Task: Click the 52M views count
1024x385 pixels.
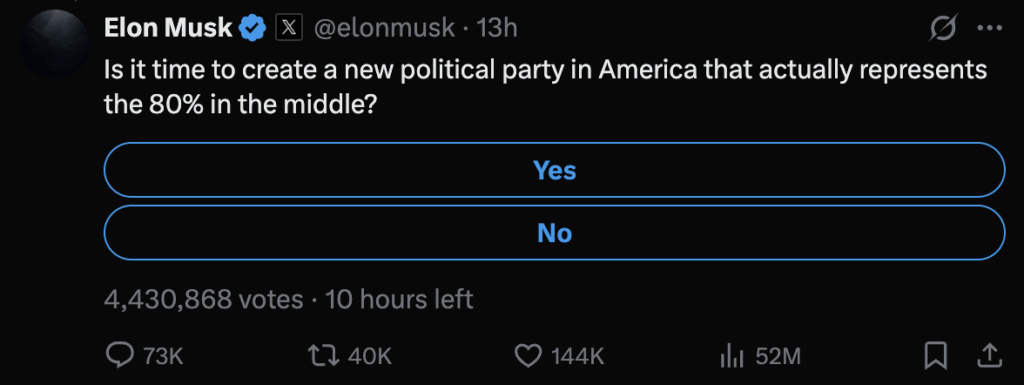Action: (778, 356)
